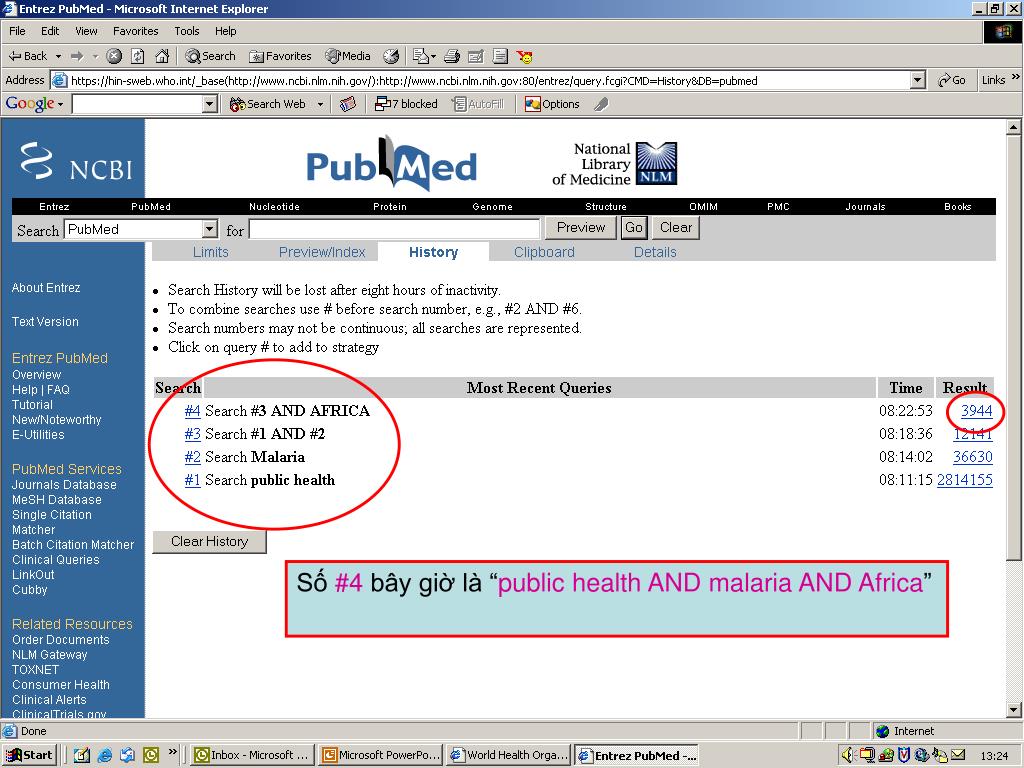This screenshot has height=768, width=1024.
Task: Click the scrollbar down arrow
Action: [x=1014, y=710]
